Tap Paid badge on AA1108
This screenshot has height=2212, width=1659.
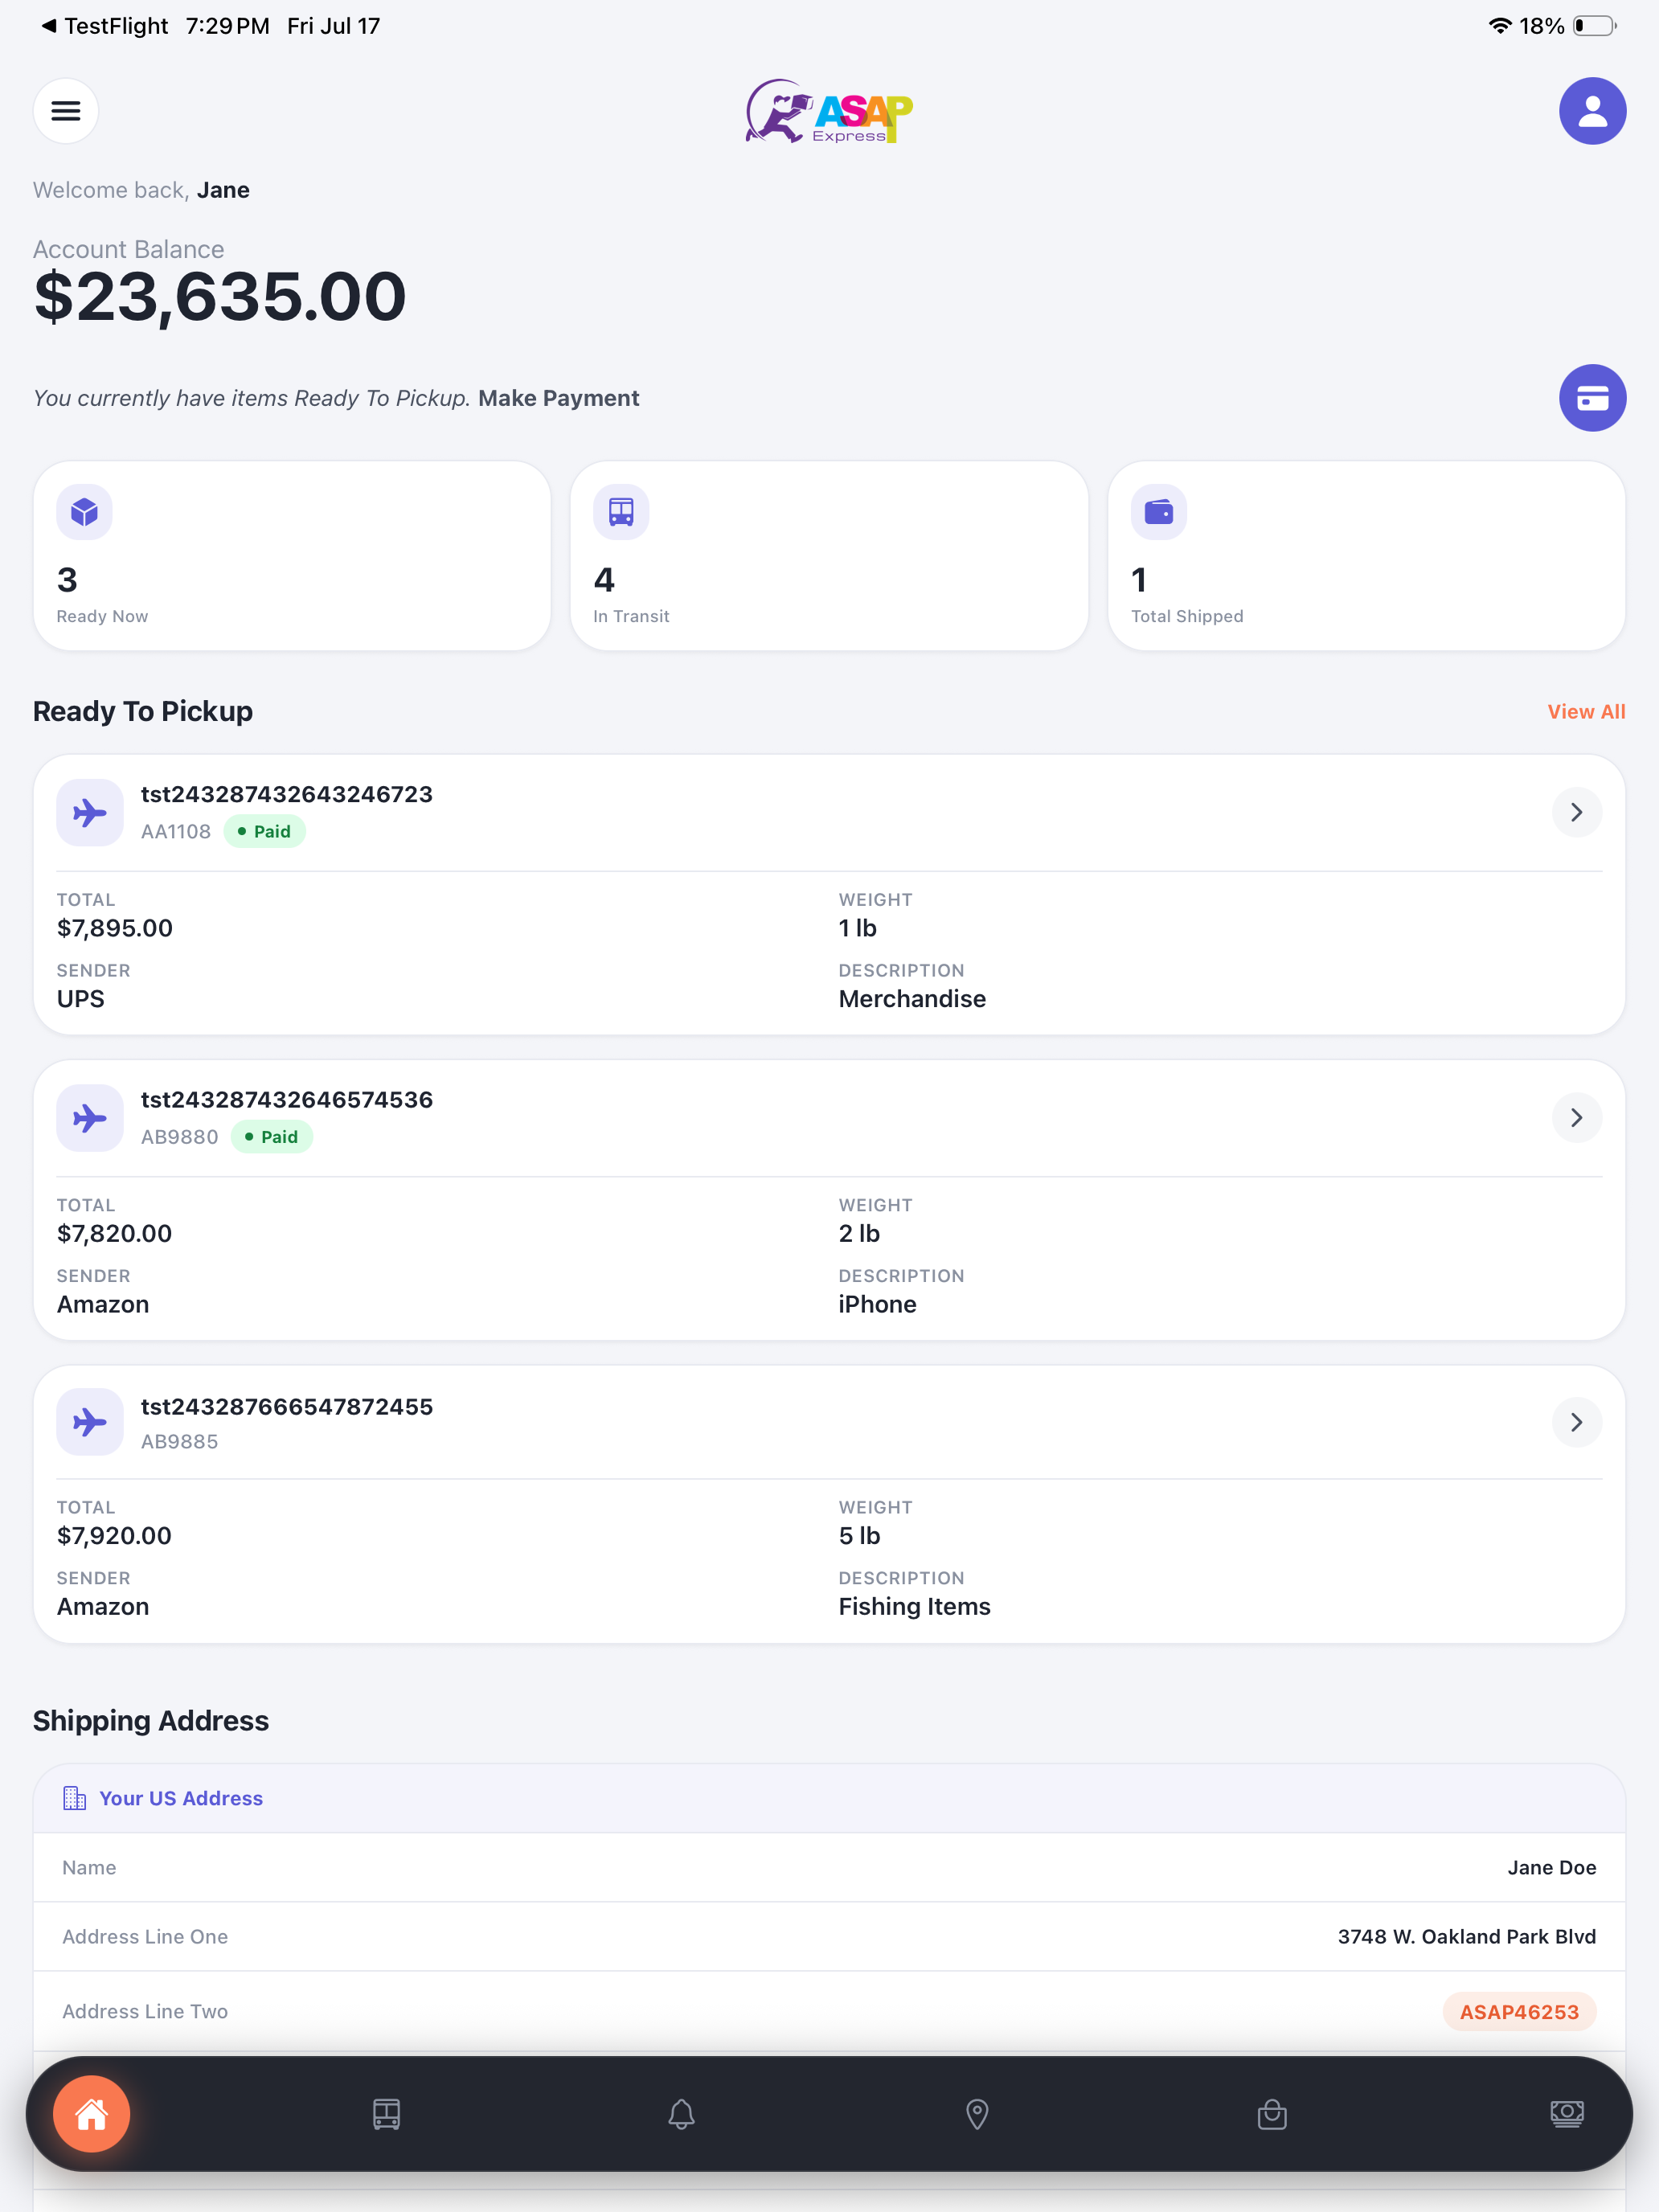(265, 832)
